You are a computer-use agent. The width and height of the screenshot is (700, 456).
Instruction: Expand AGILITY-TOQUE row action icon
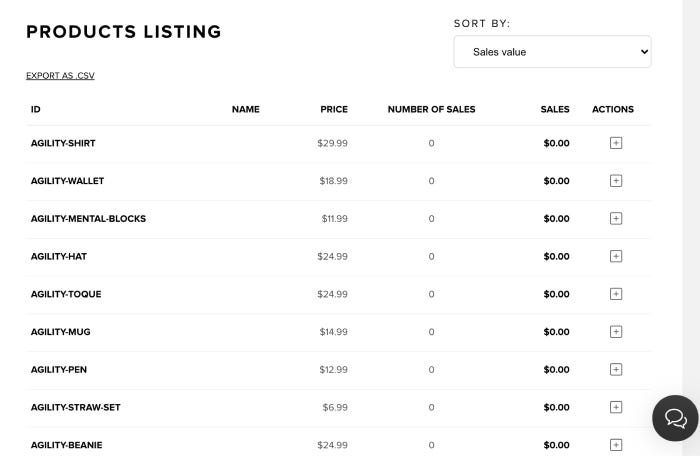pyautogui.click(x=616, y=294)
